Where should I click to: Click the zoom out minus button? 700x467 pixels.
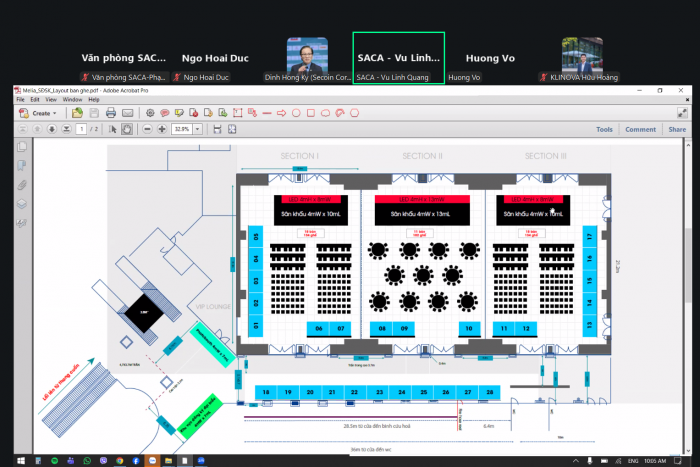[149, 129]
